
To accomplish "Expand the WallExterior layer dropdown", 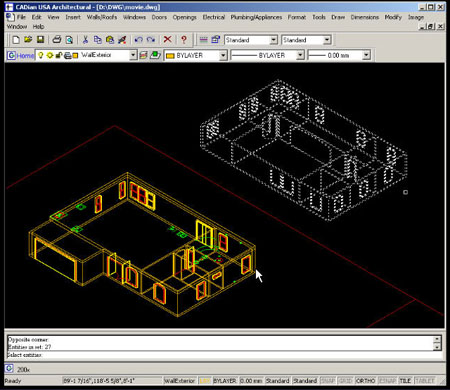I will point(133,55).
